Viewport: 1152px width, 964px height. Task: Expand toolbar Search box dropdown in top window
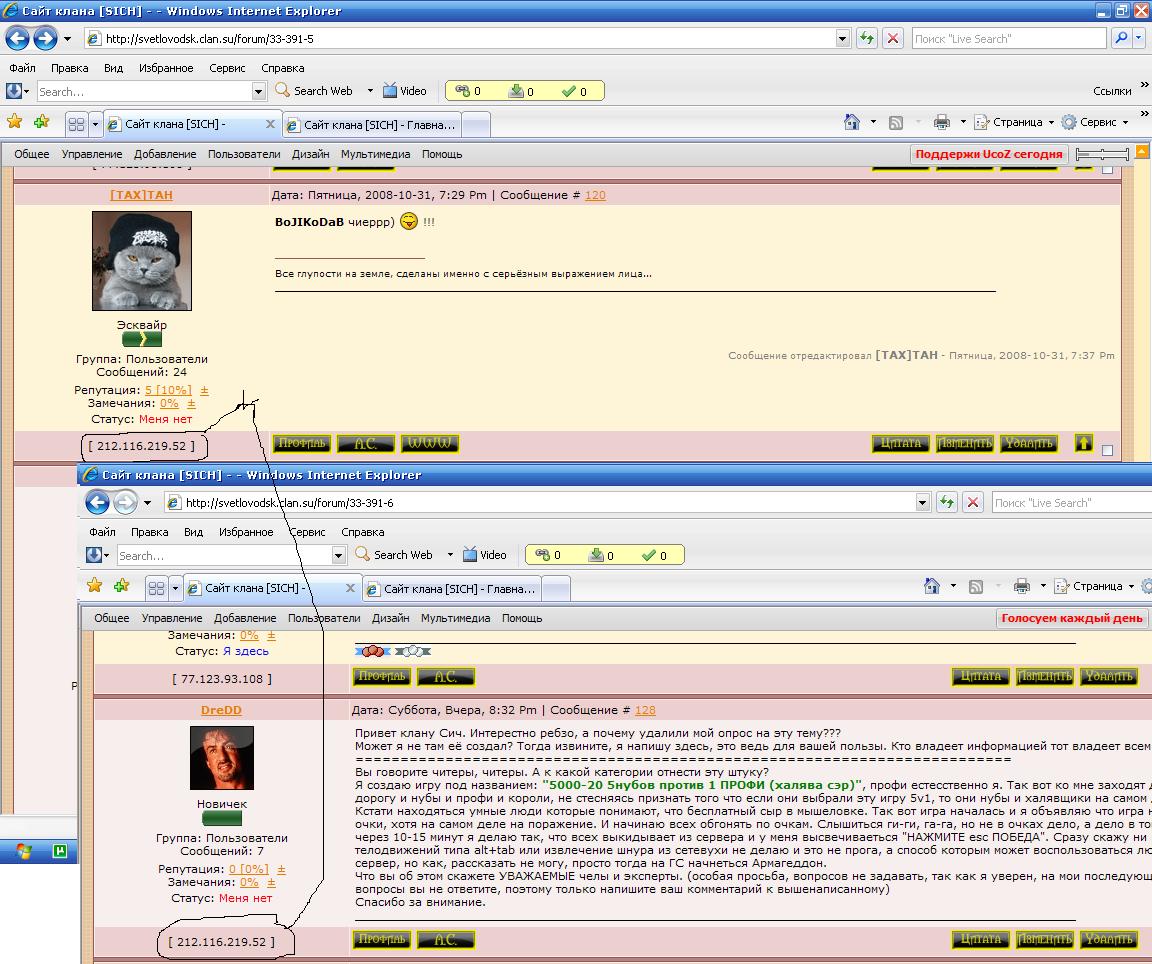(x=258, y=91)
